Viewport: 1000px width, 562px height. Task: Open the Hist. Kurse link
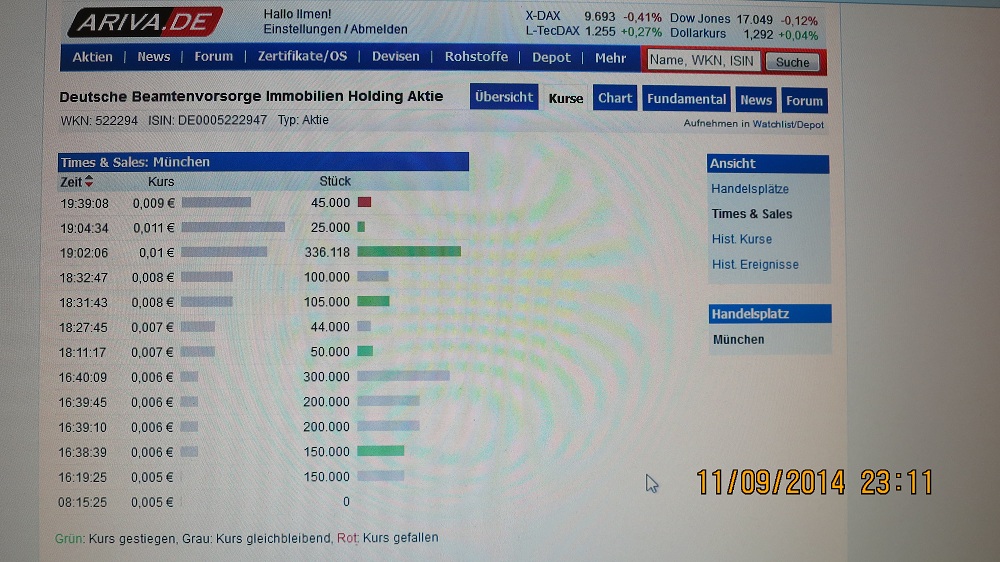[741, 239]
